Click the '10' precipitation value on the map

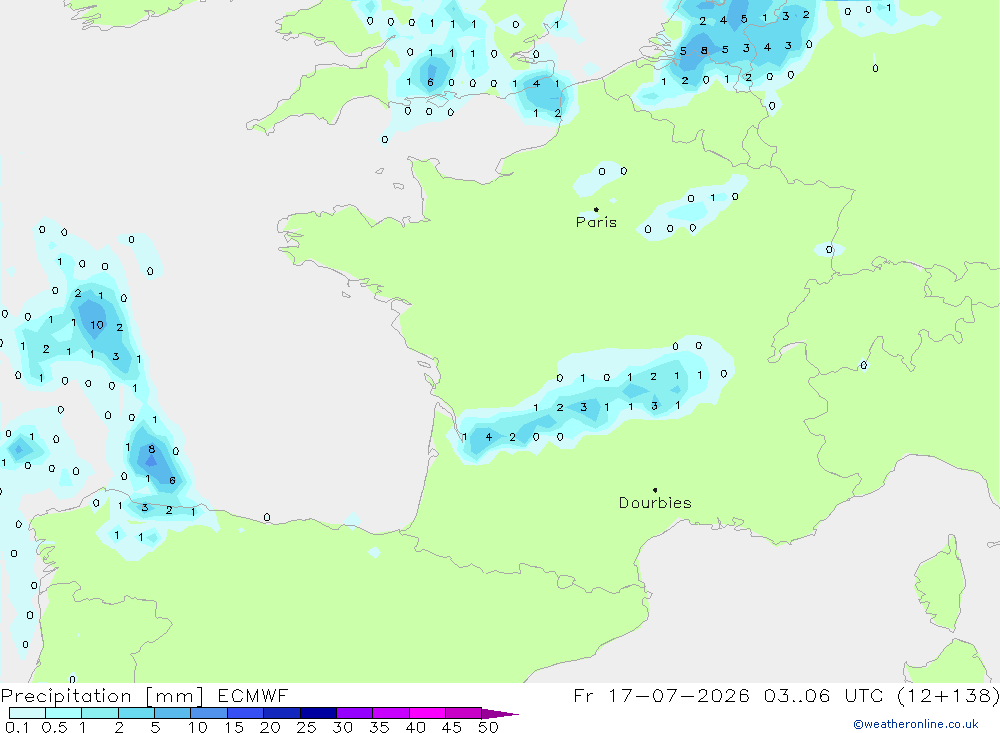96,325
